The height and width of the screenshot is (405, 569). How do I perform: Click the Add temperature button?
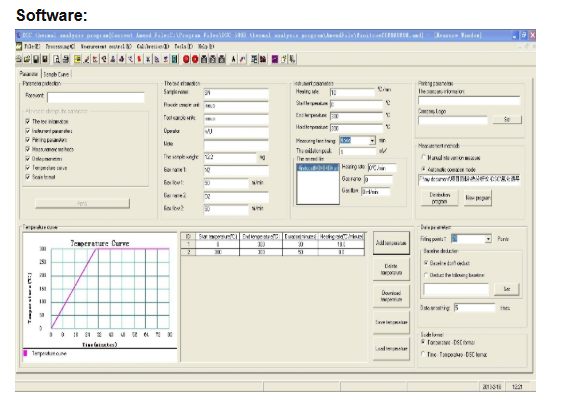[391, 243]
